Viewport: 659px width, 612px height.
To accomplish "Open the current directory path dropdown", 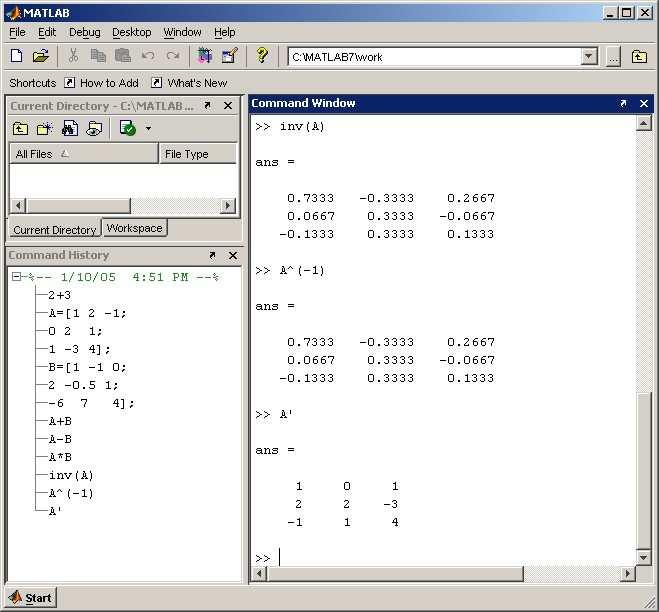I will pyautogui.click(x=589, y=56).
